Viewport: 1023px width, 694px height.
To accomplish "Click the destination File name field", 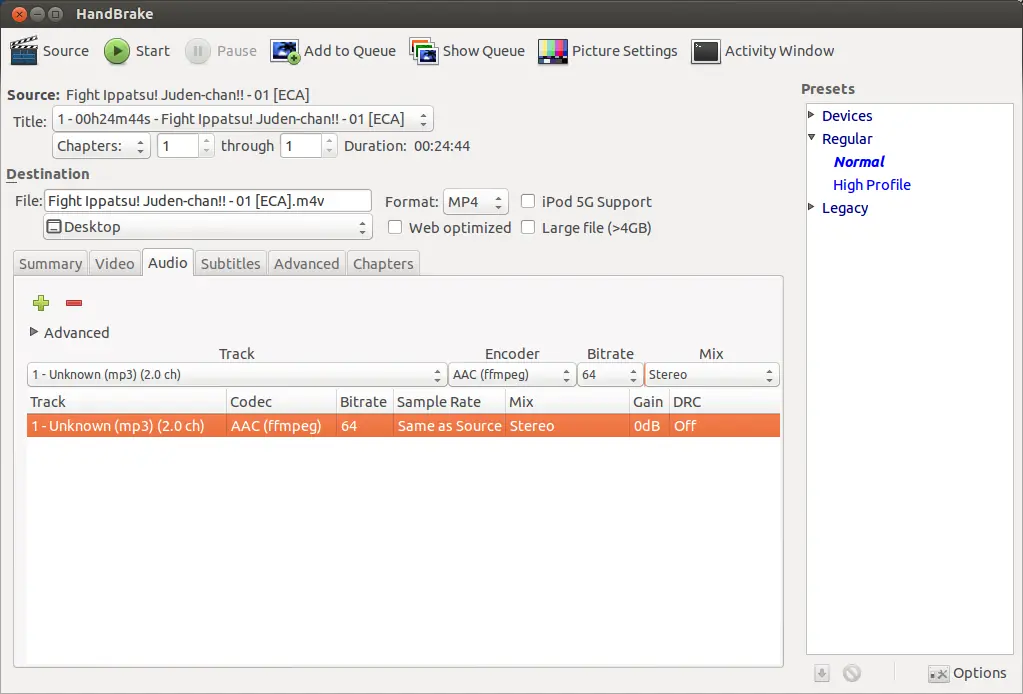I will click(207, 201).
